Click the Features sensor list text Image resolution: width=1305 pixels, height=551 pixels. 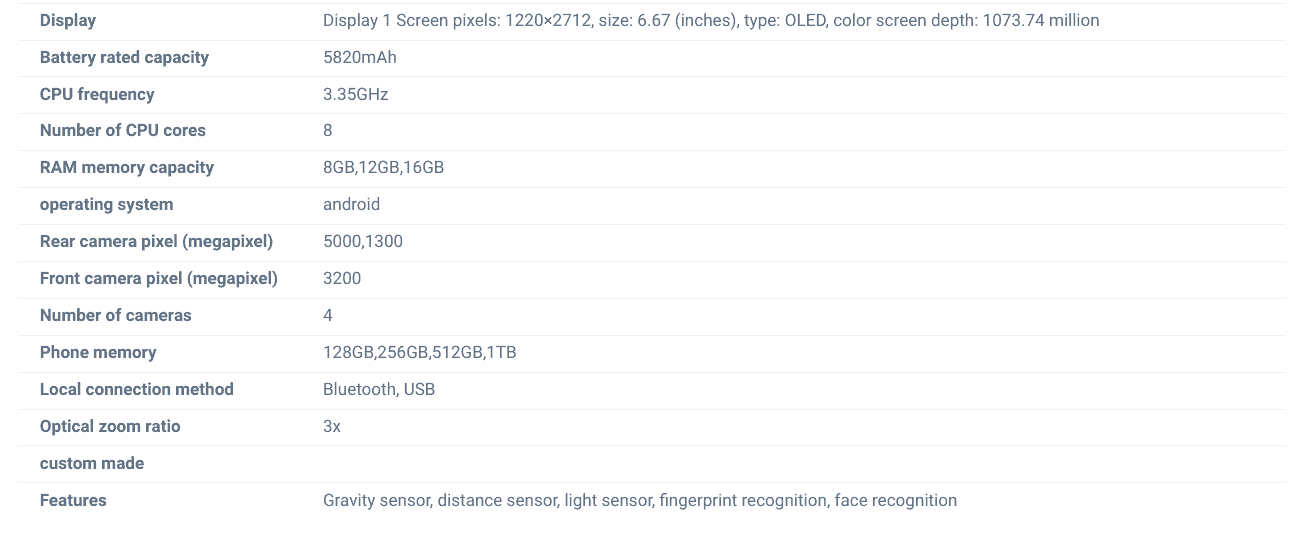(x=639, y=500)
